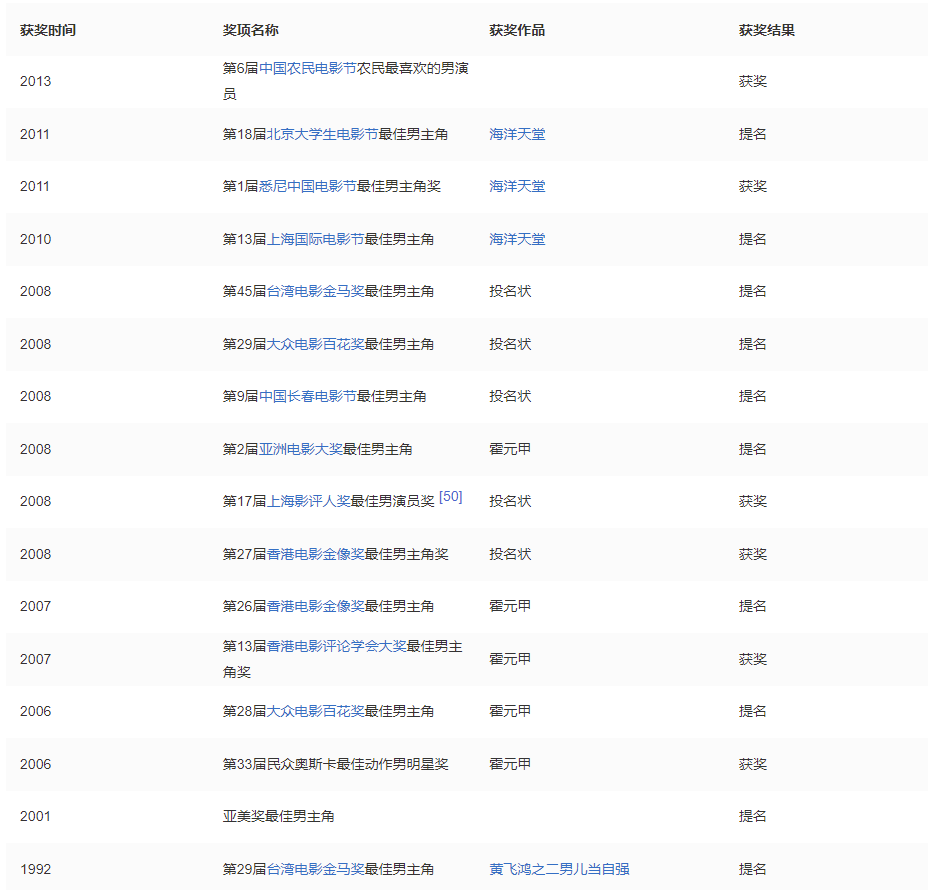This screenshot has height=890, width=935.
Task: Open 台湾电影金马奖 in the 1992 row
Action: [314, 869]
